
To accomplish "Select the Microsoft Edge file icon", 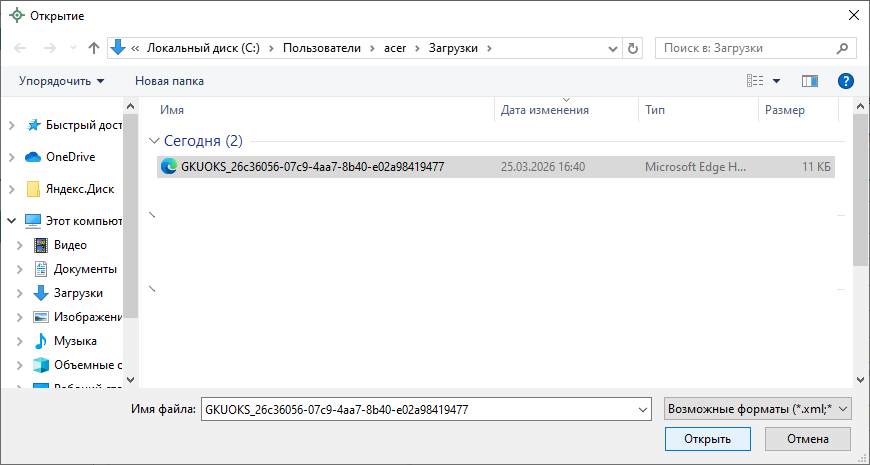I will click(169, 167).
